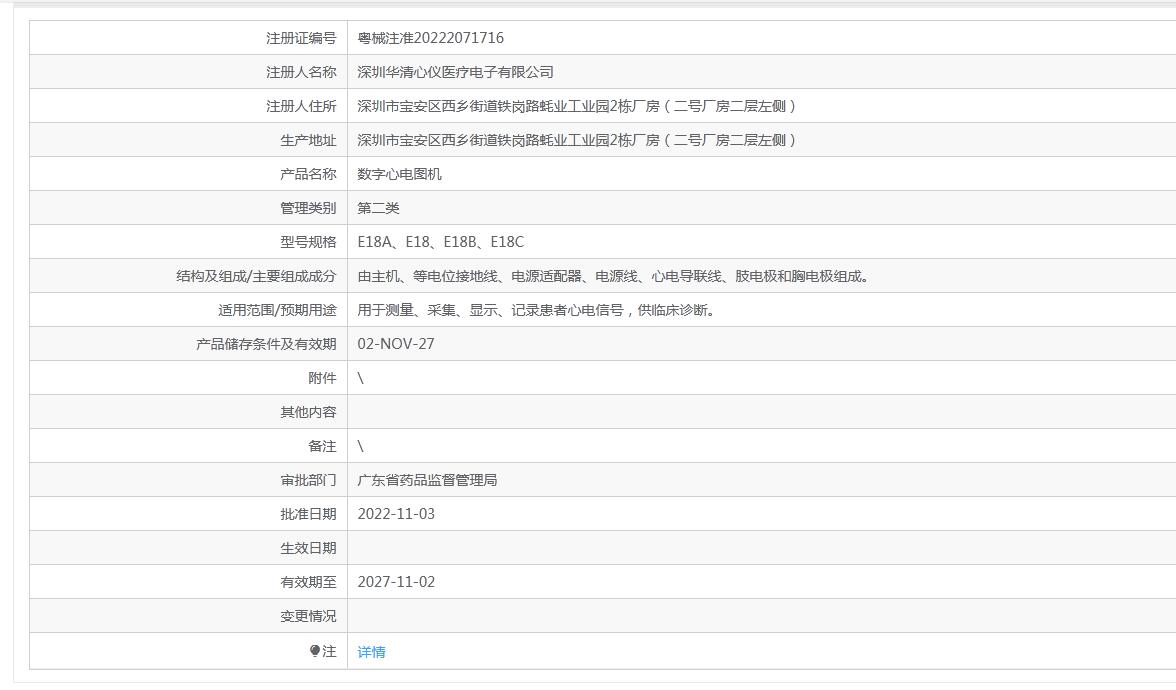Click the structure description starting 由主机
1176x690 pixels.
[x=613, y=276]
